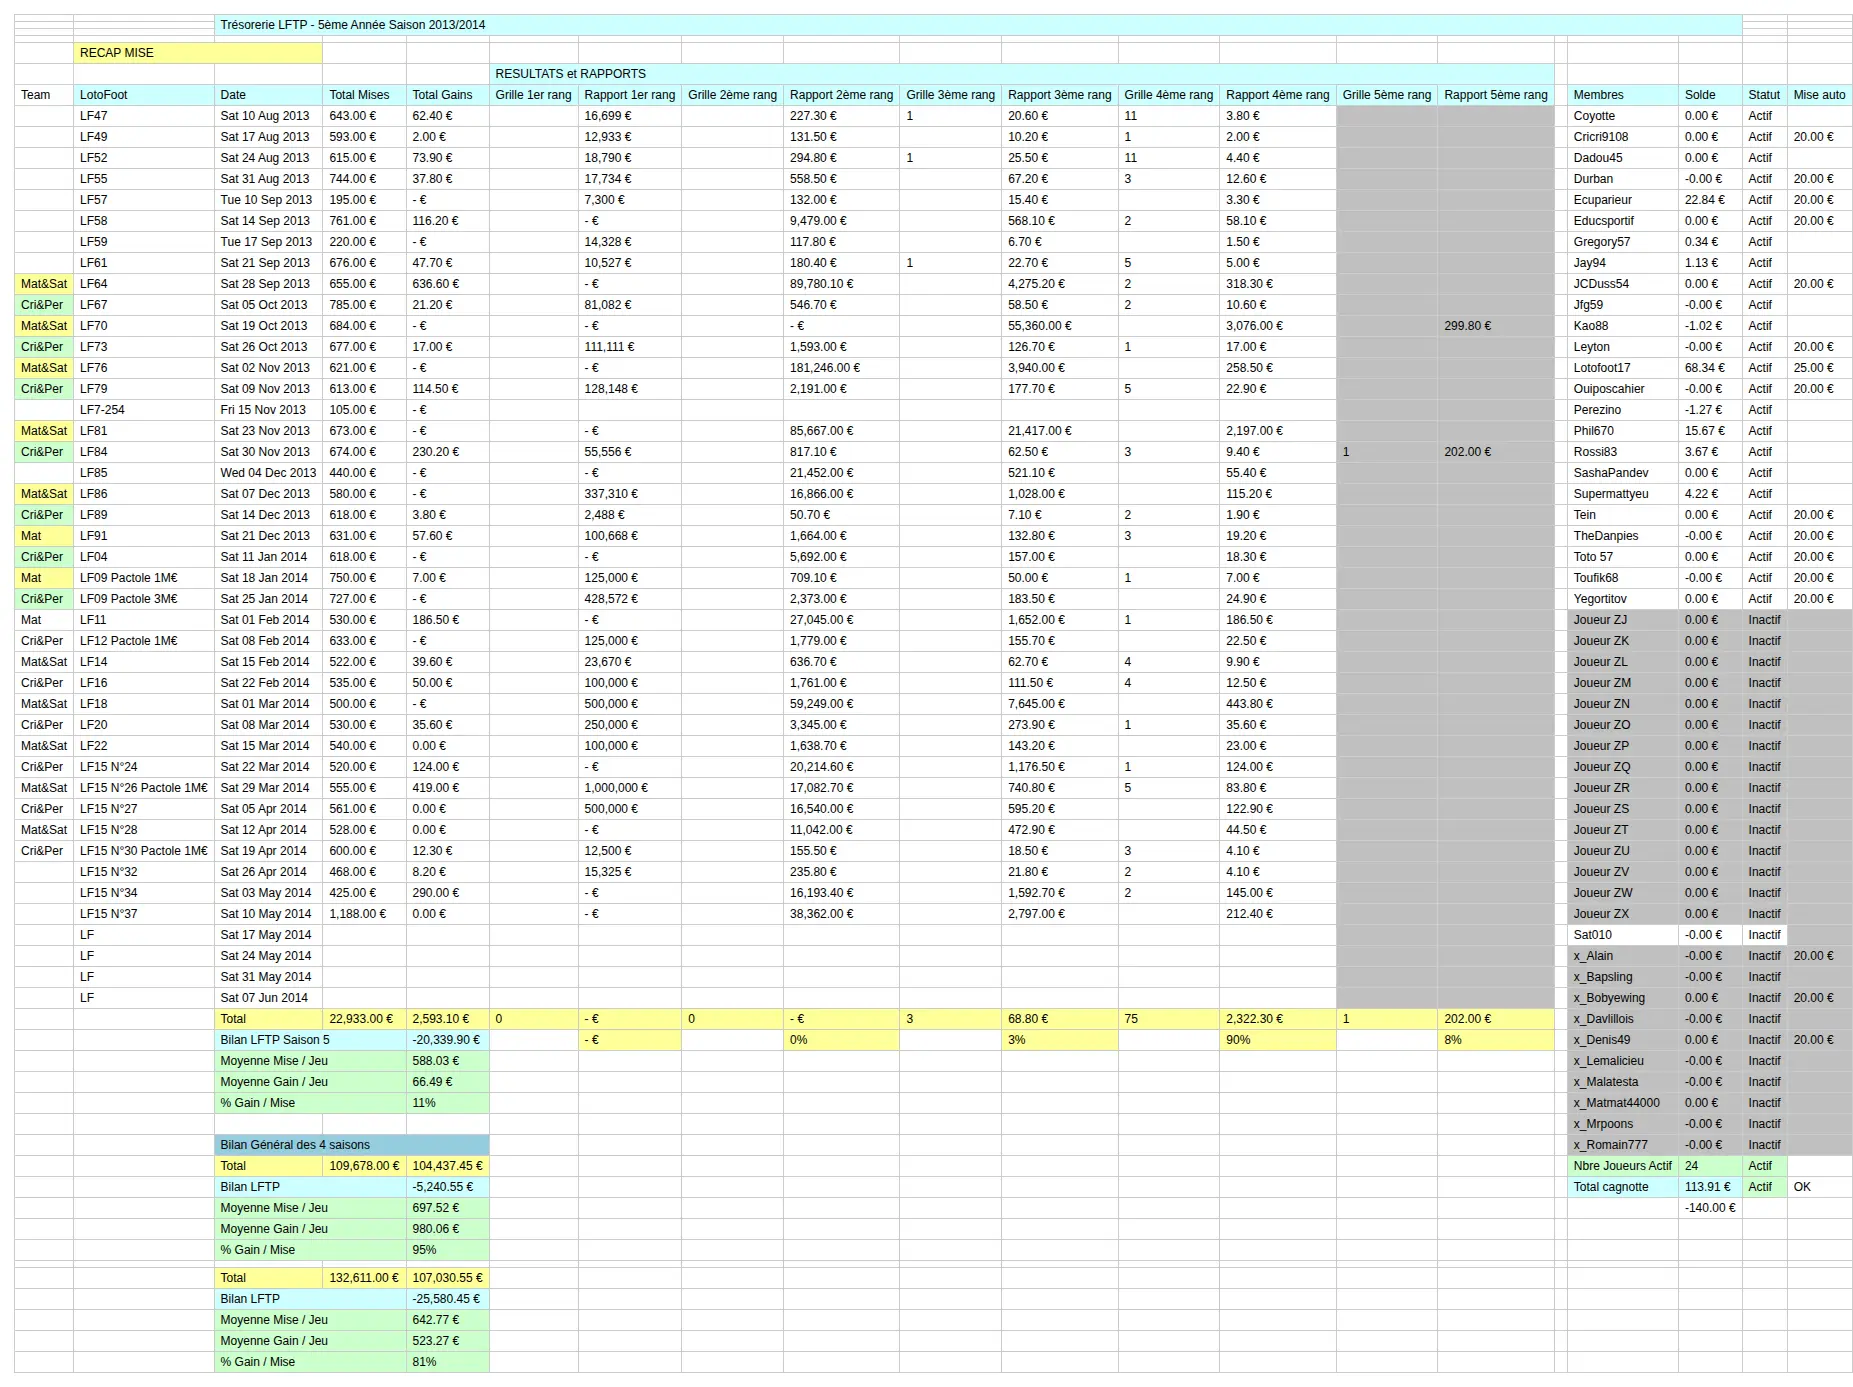1853x1387 pixels.
Task: Select the member name Supermattyeu
Action: 1623,494
